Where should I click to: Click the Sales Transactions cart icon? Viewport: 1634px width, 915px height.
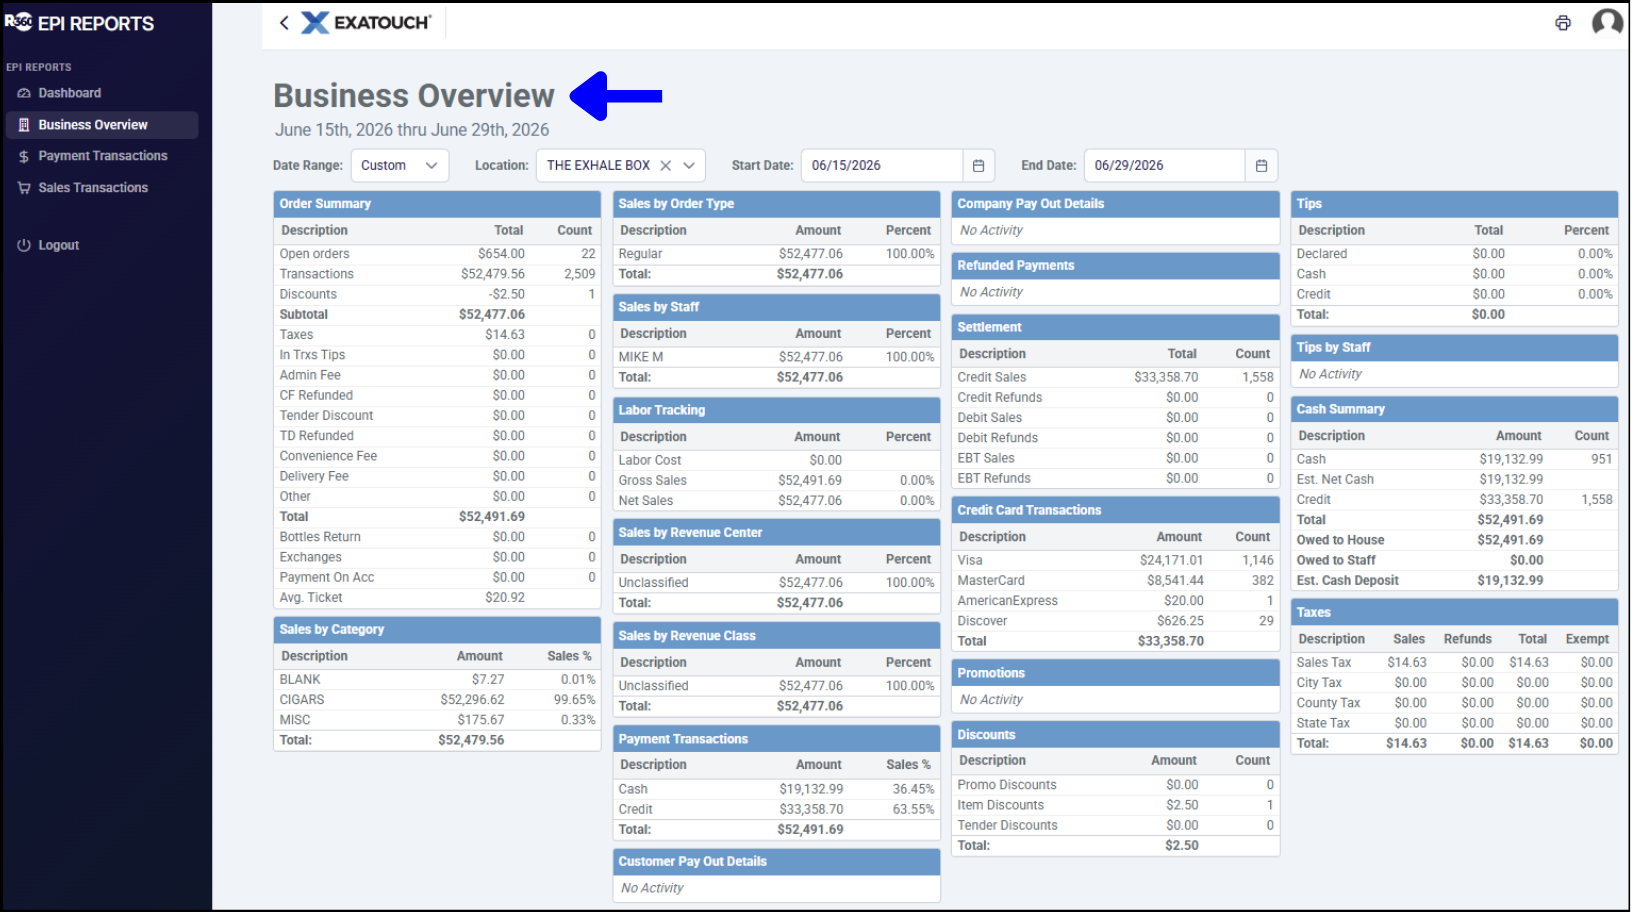click(24, 188)
